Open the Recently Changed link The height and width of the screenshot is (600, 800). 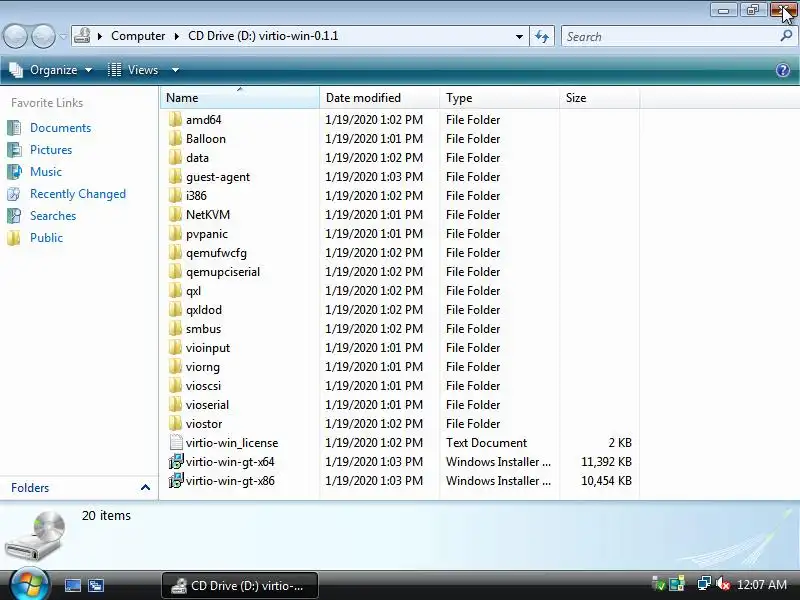pos(78,194)
